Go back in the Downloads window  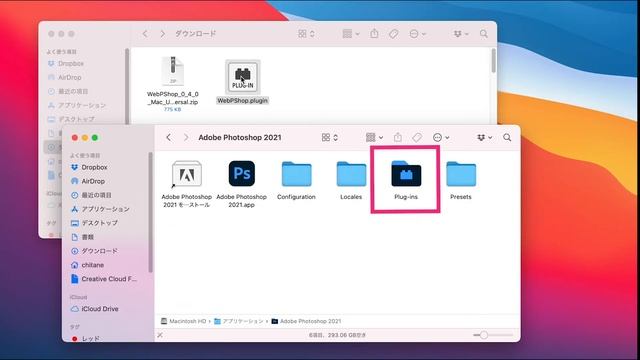145,34
